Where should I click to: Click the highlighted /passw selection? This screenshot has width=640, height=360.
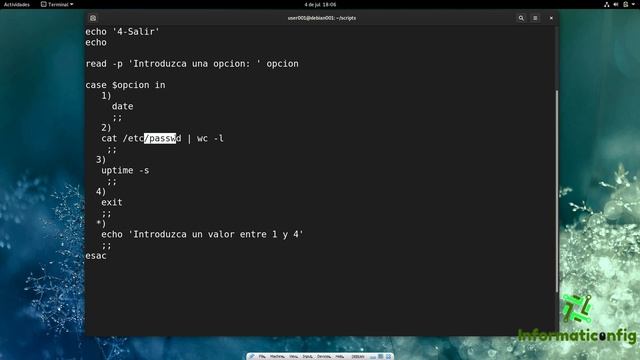pyautogui.click(x=160, y=138)
